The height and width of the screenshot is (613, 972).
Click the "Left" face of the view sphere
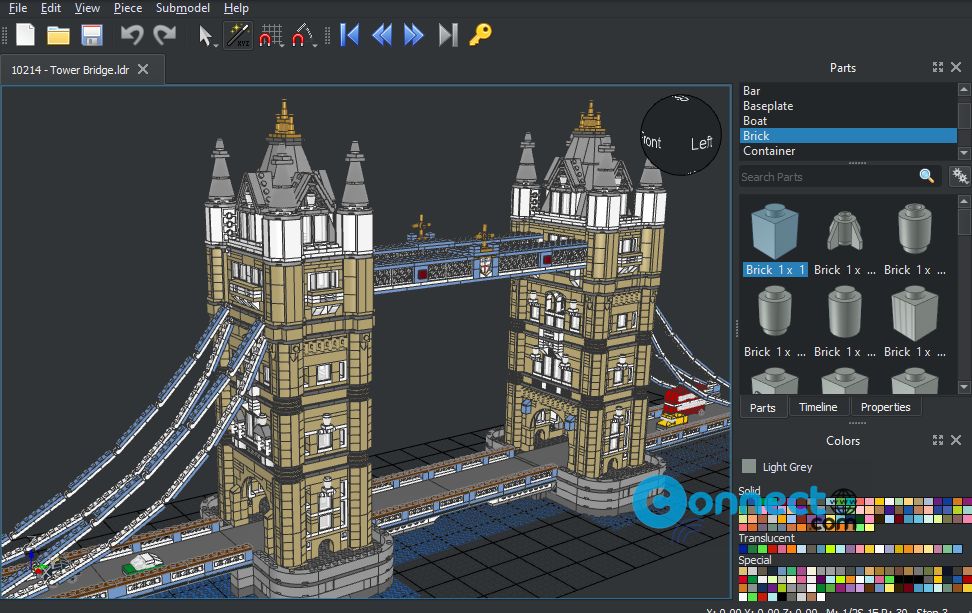701,143
